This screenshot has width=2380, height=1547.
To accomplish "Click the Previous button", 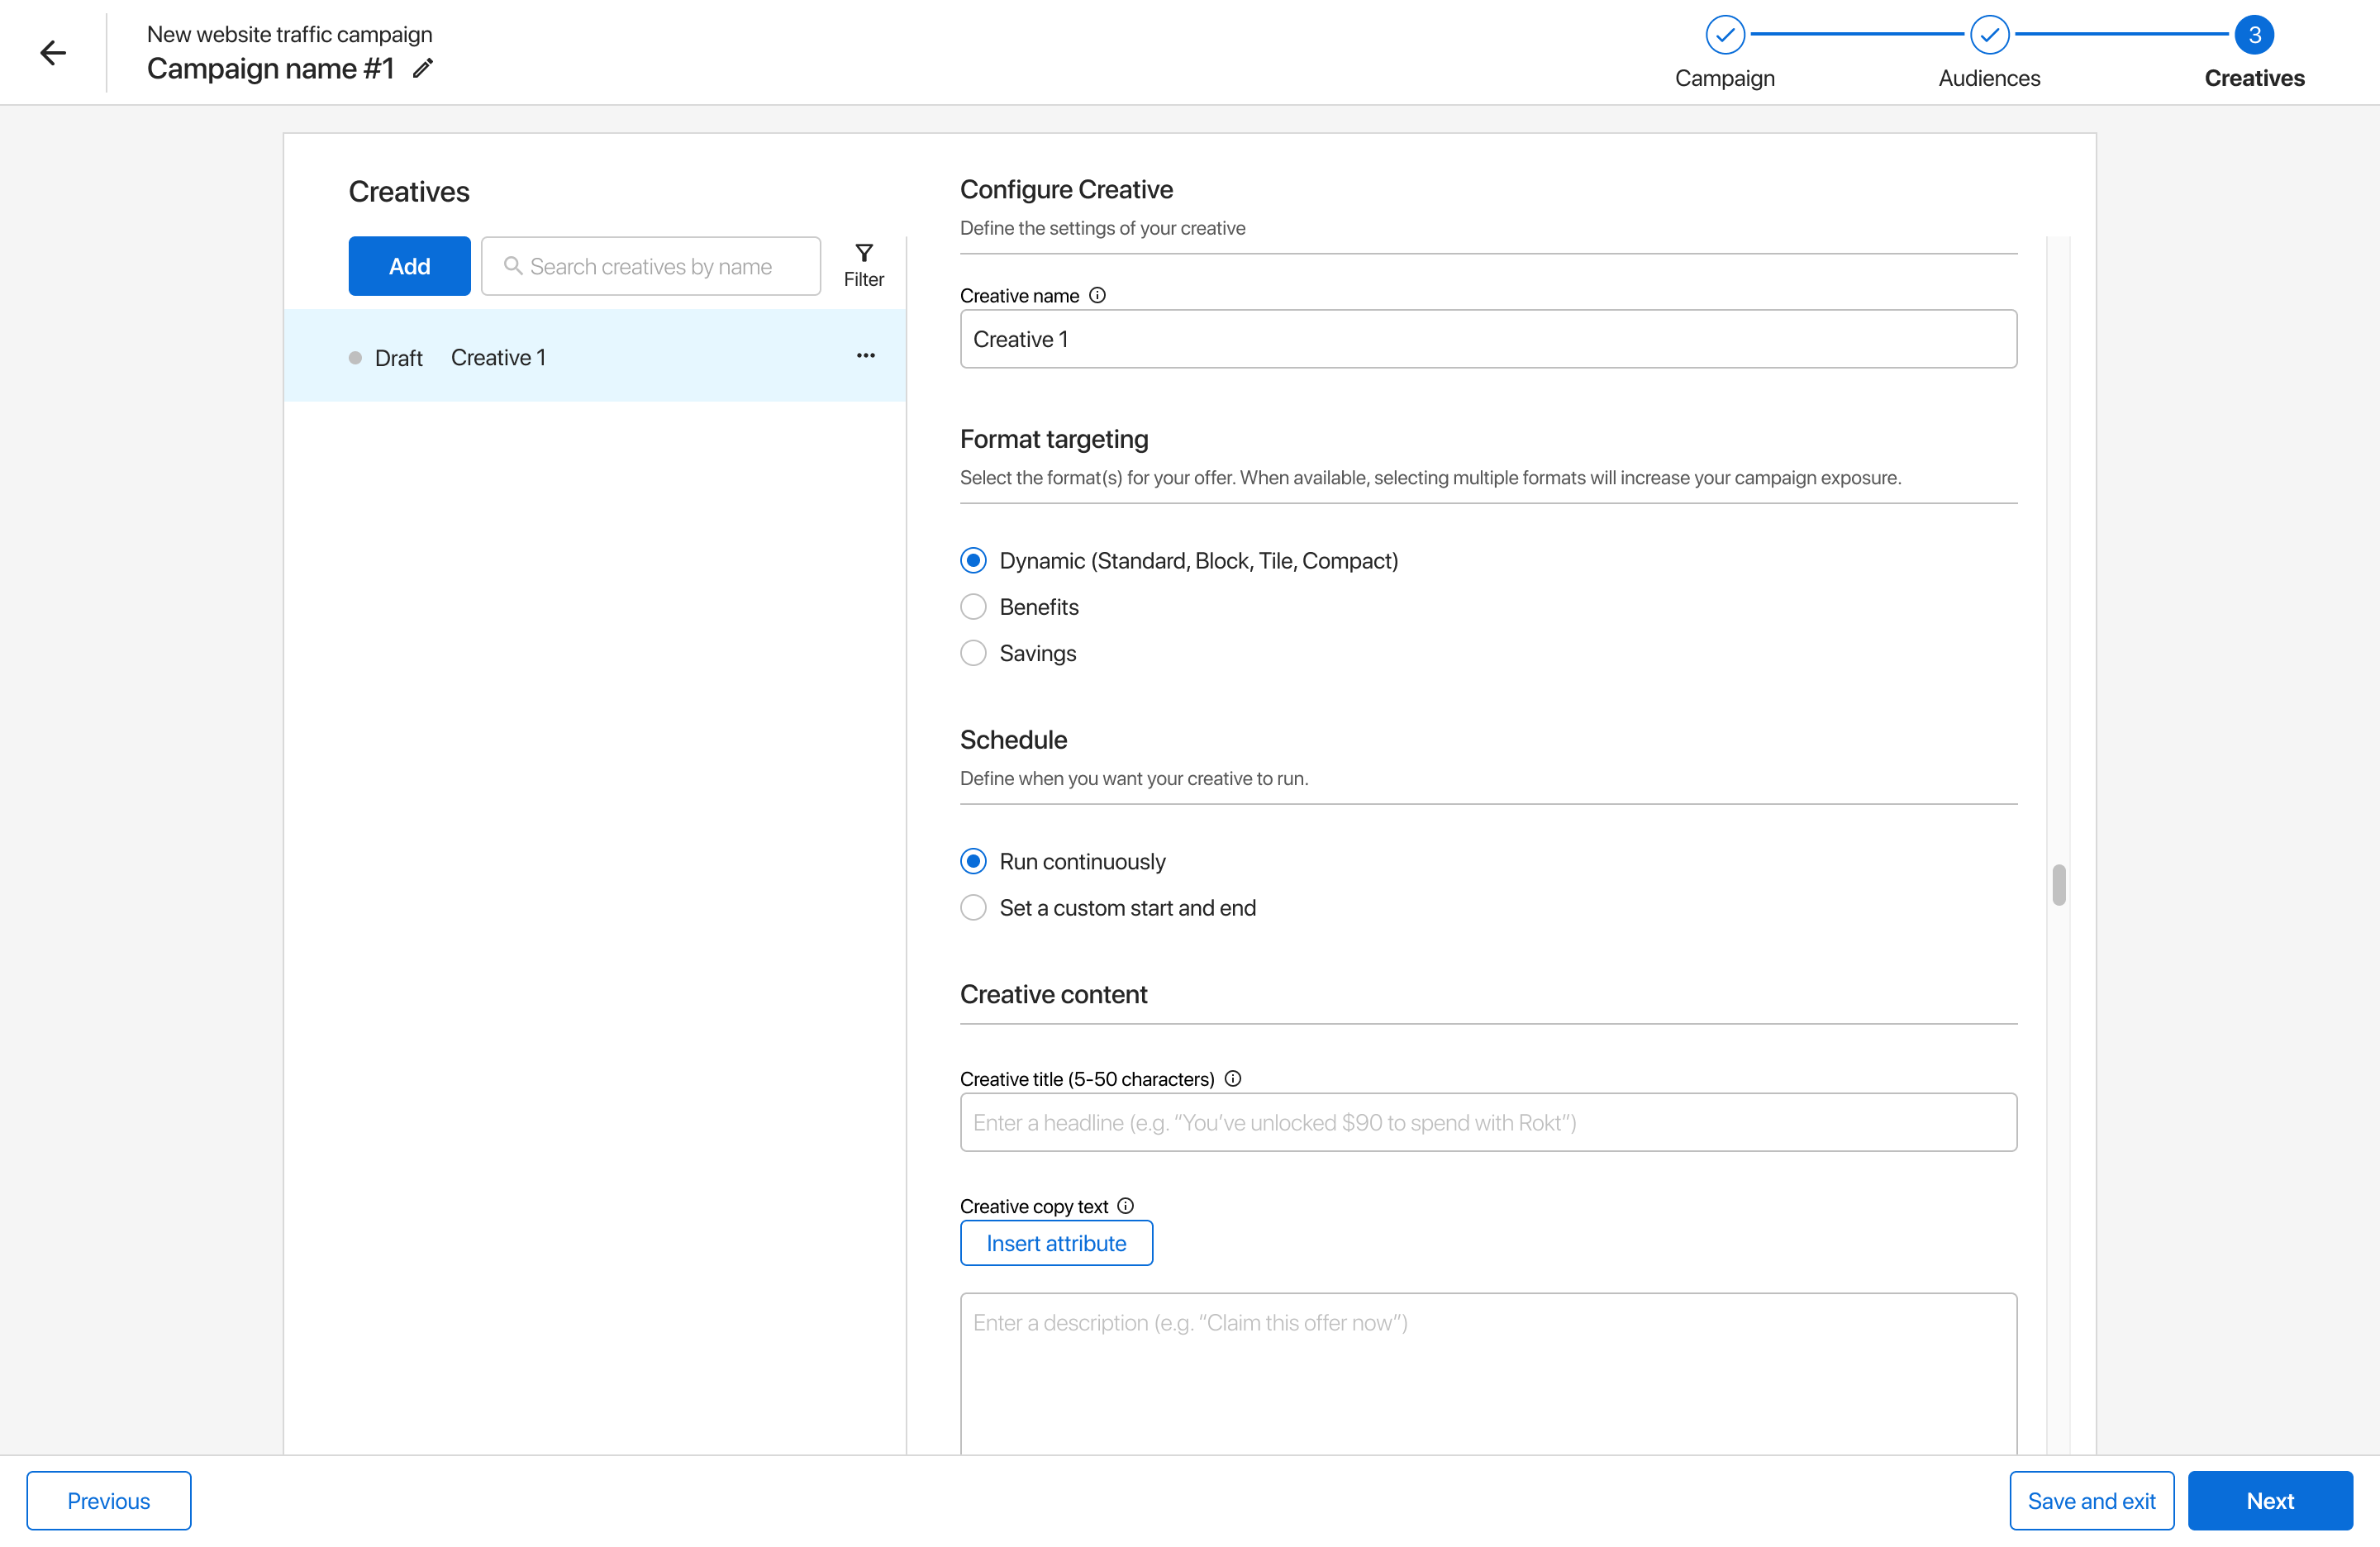I will tap(109, 1500).
